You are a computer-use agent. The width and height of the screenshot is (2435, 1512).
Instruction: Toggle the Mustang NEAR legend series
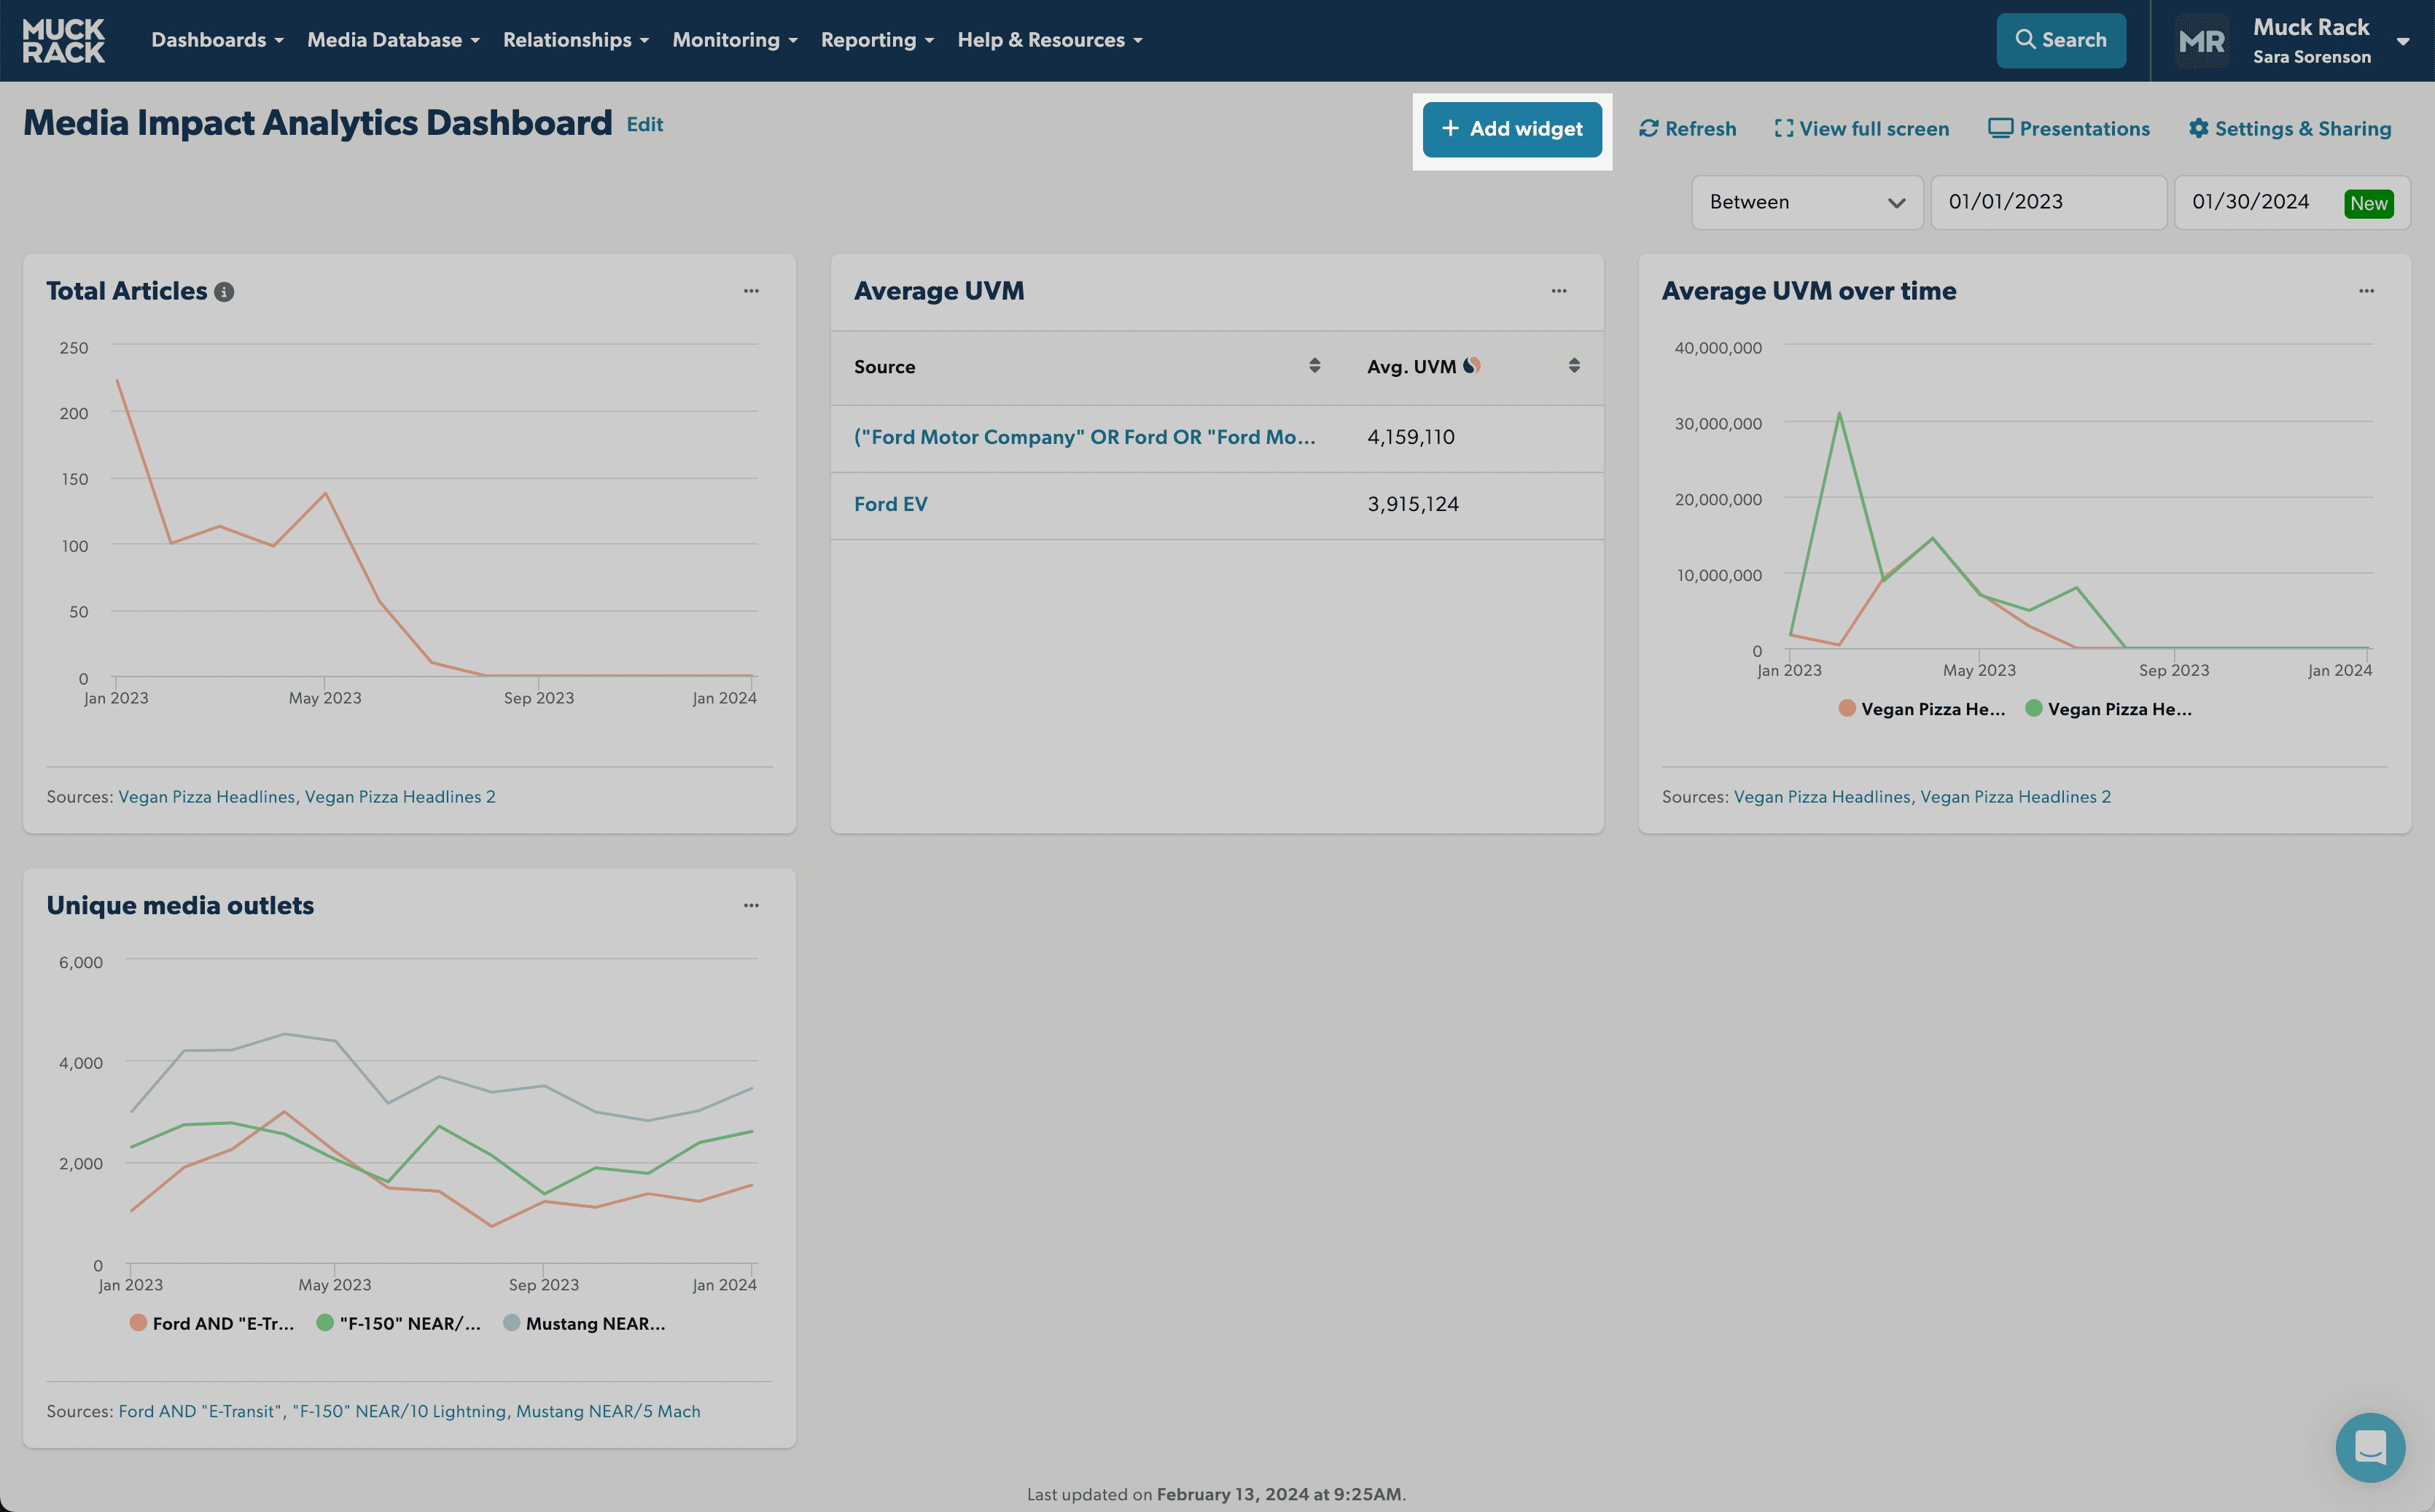585,1323
